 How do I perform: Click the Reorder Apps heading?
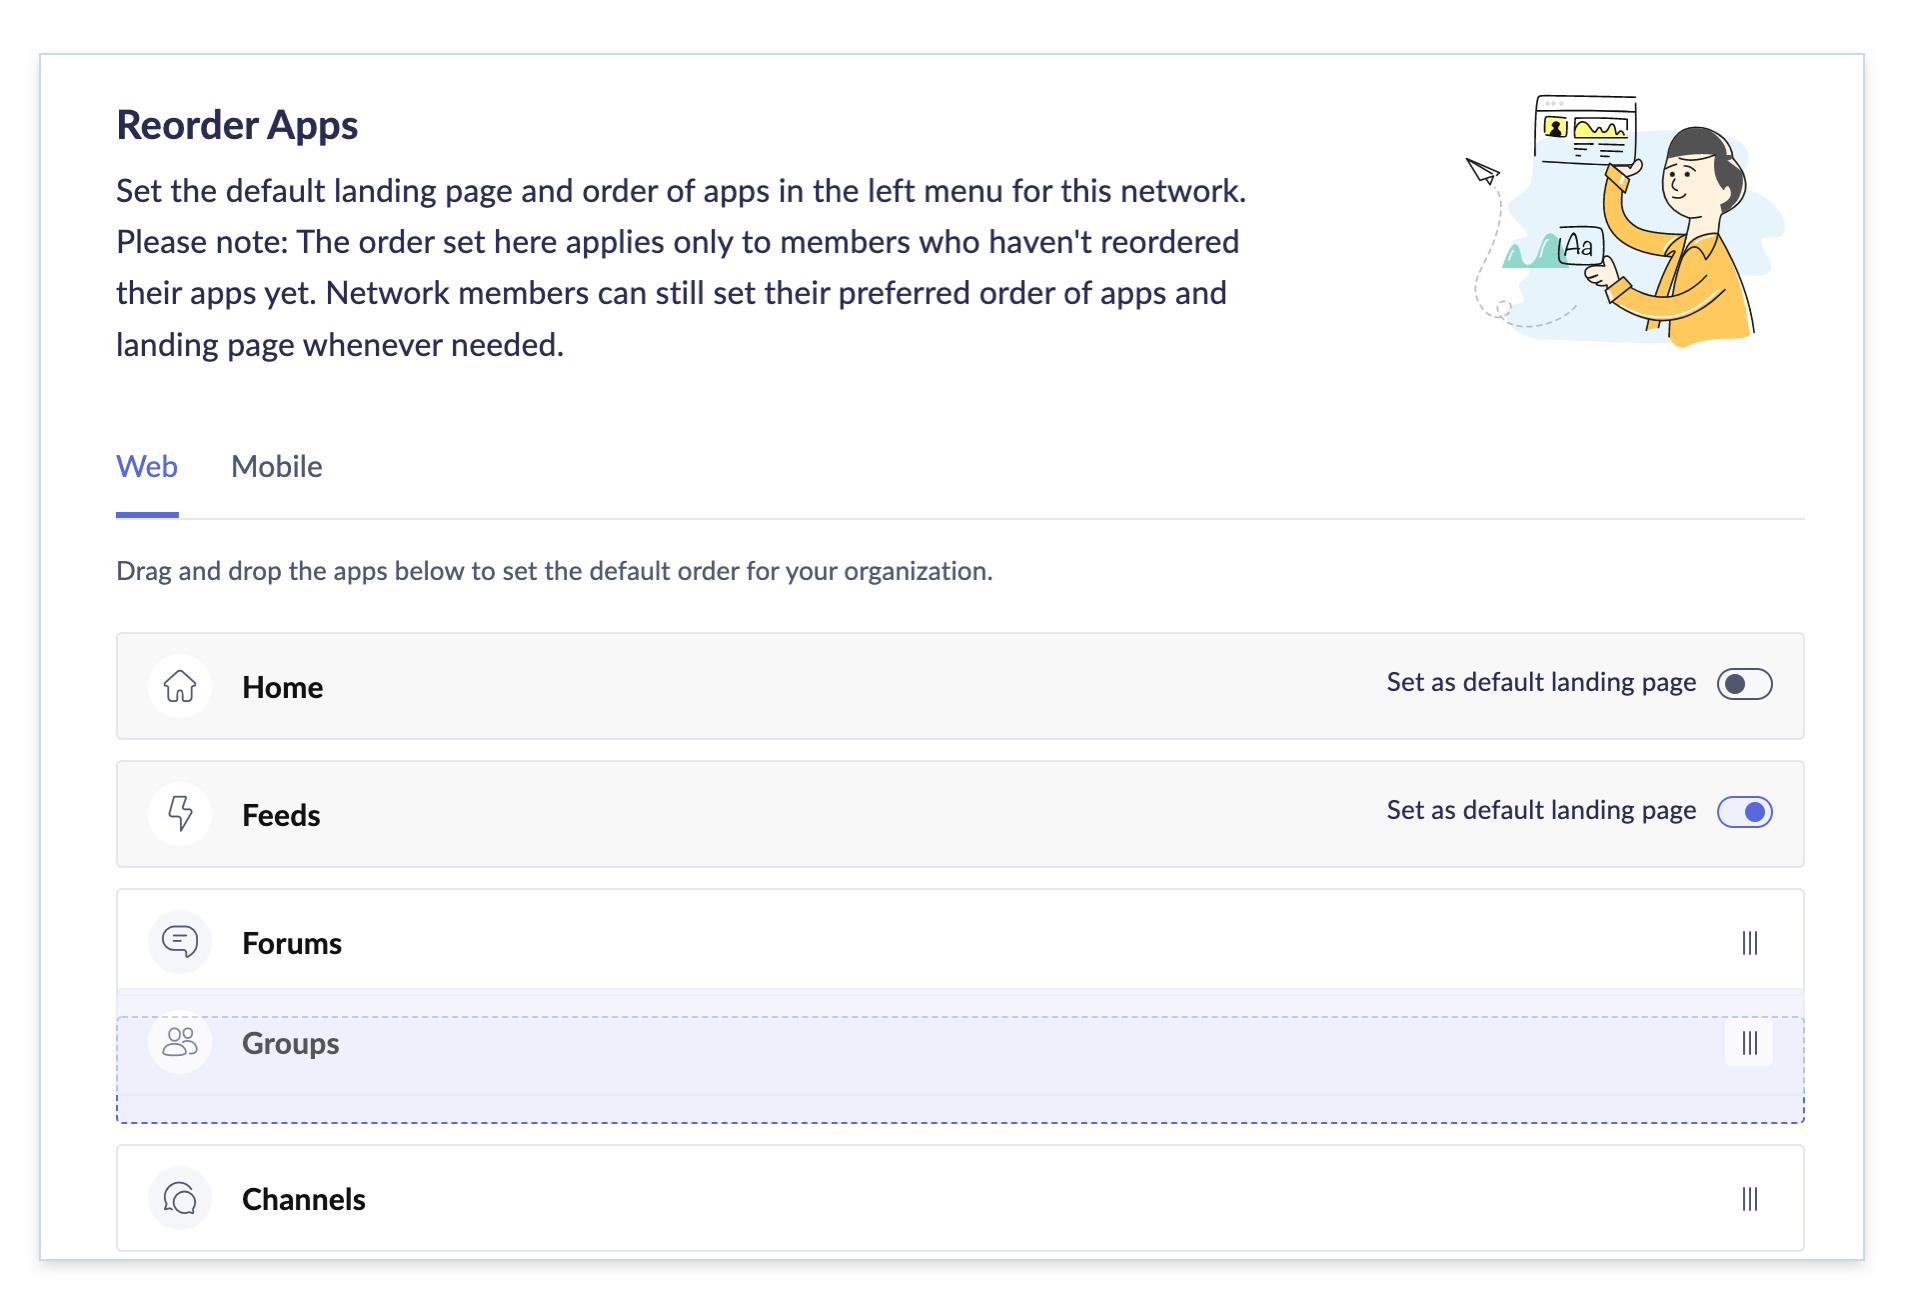(237, 126)
